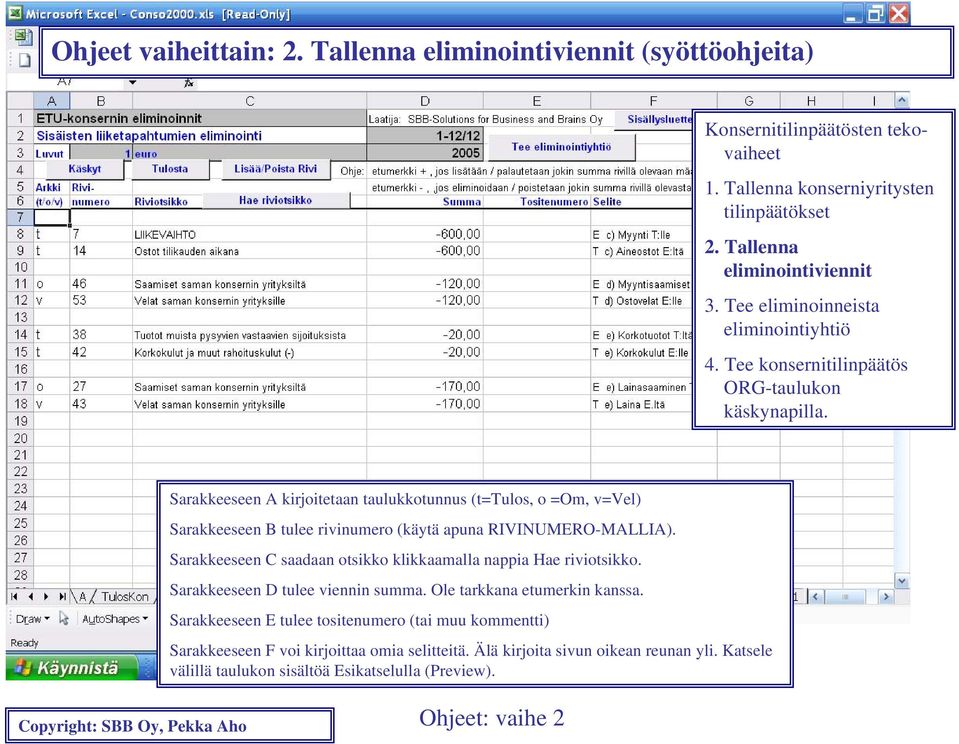
Task: Click the 'Summa' column heading cell
Action: point(425,201)
